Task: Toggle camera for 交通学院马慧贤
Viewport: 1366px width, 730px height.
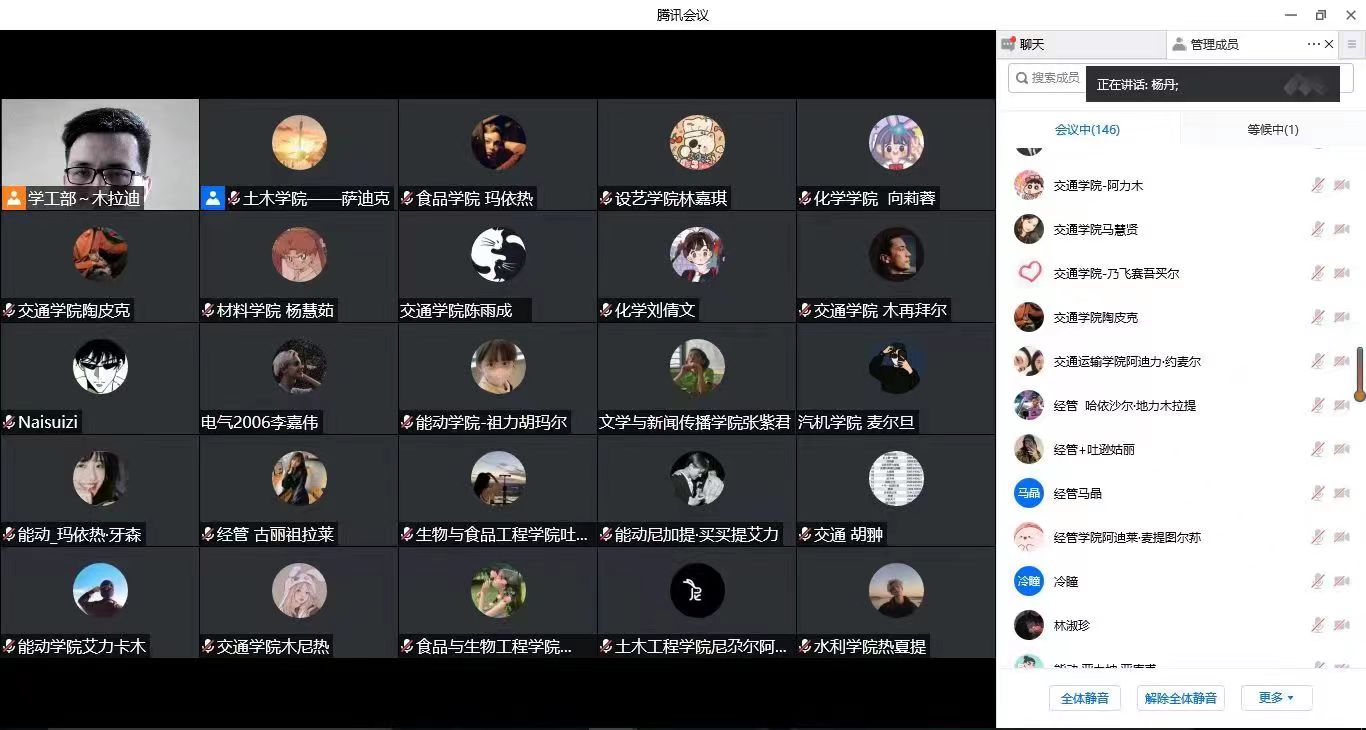Action: [1342, 230]
